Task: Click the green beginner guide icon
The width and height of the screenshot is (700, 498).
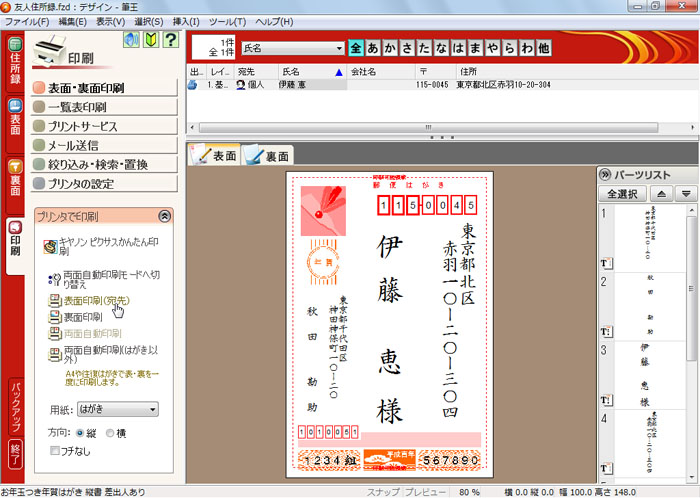Action: (x=151, y=40)
